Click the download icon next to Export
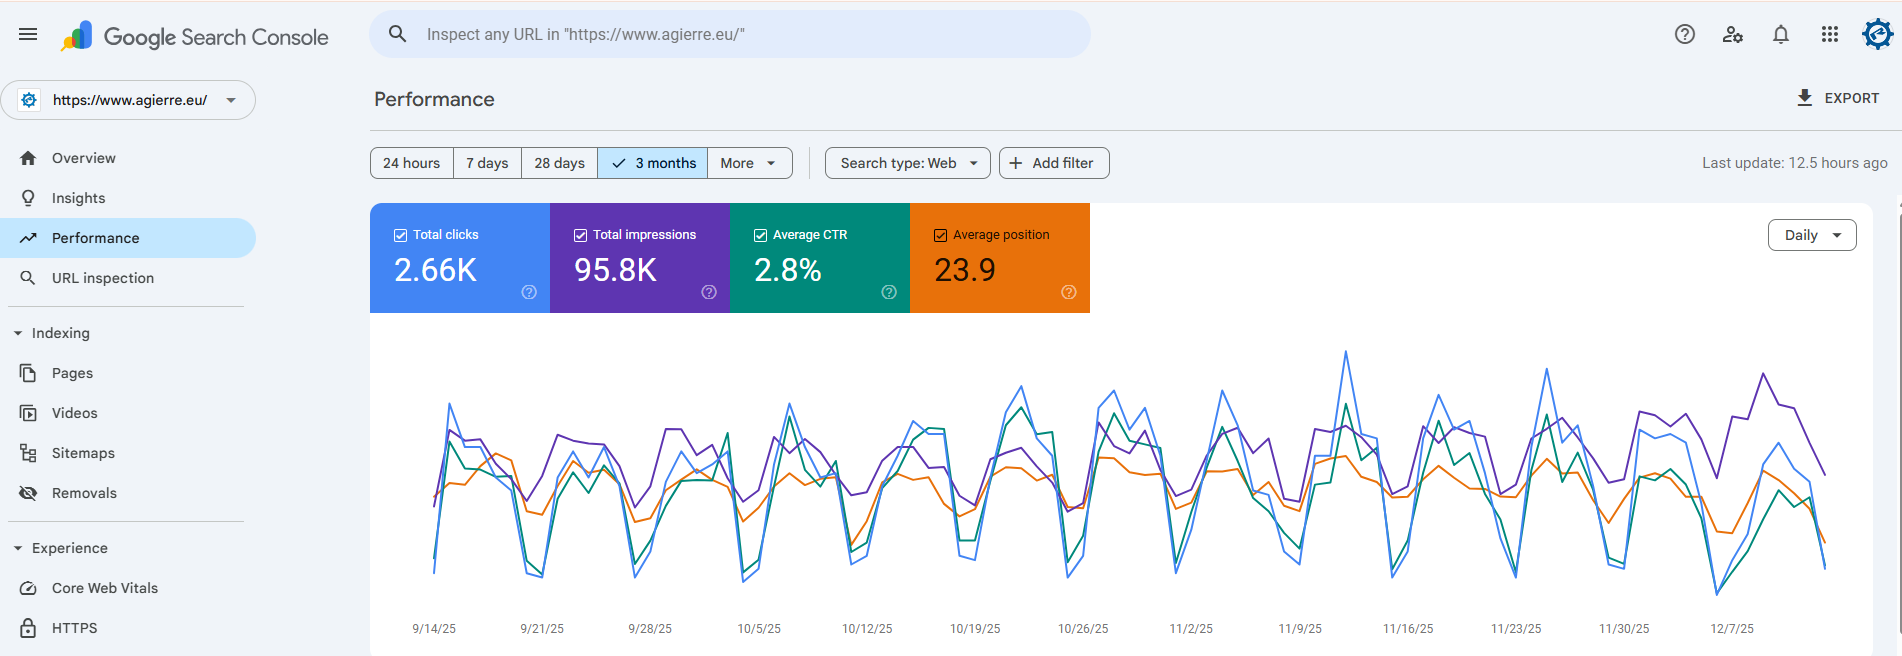1902x656 pixels. click(1805, 98)
